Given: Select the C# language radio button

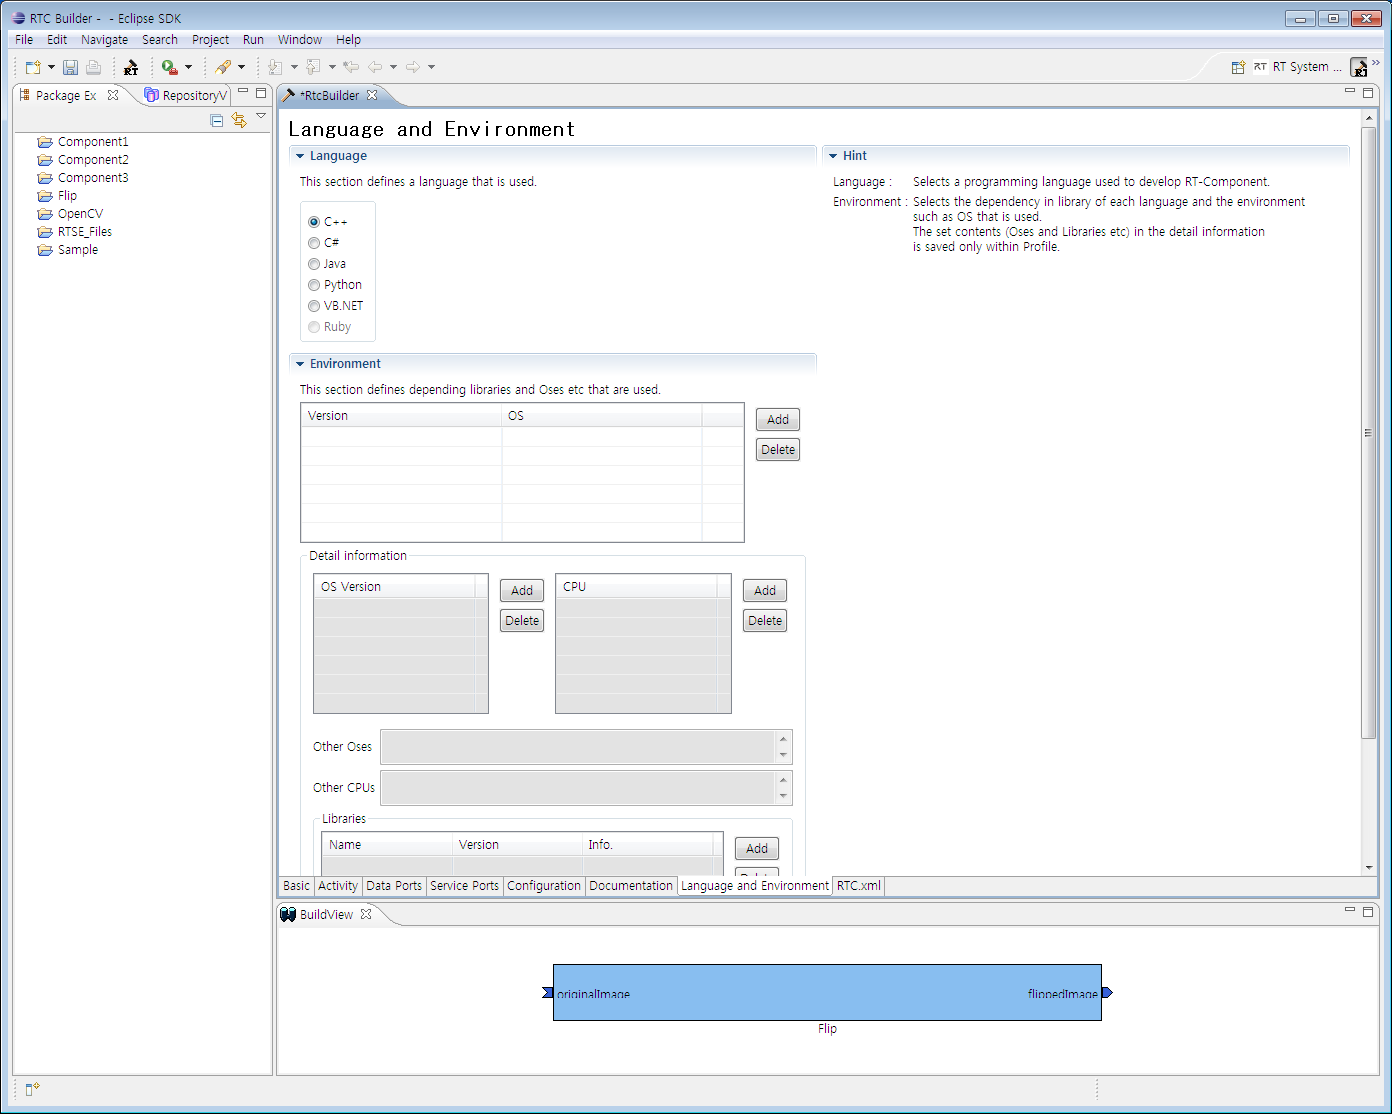Looking at the screenshot, I should point(314,243).
